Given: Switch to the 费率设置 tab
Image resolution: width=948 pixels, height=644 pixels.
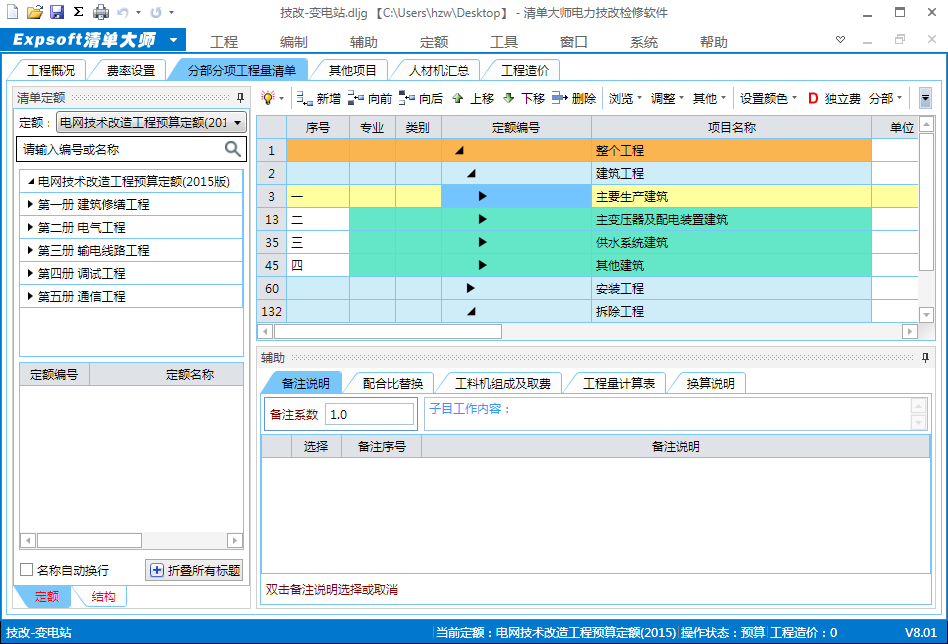Looking at the screenshot, I should 131,70.
